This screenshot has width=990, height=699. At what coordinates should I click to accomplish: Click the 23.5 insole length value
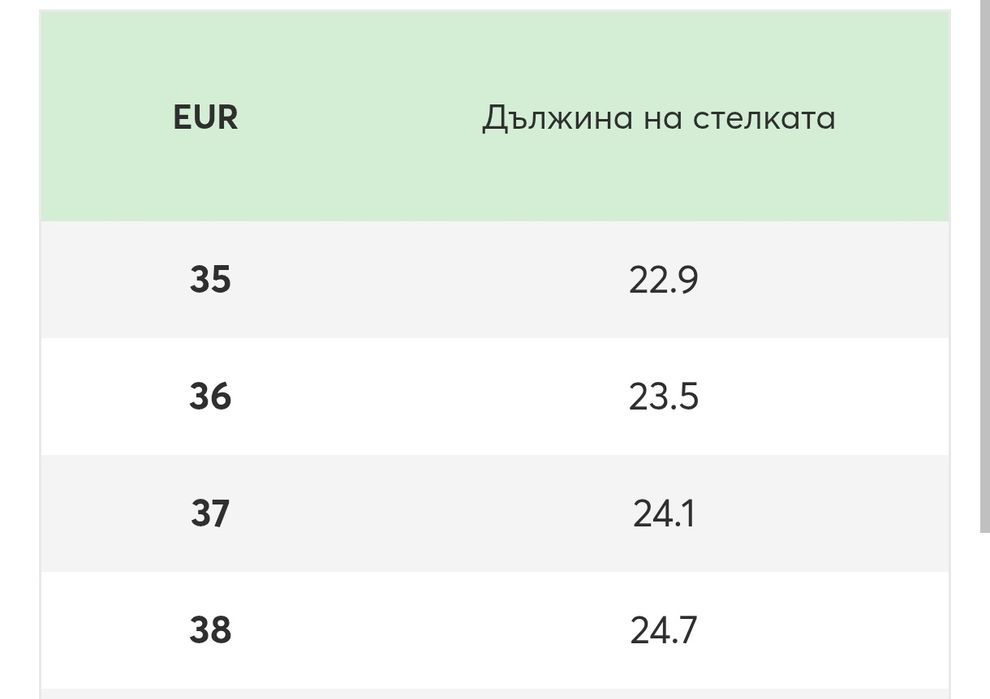pos(663,397)
